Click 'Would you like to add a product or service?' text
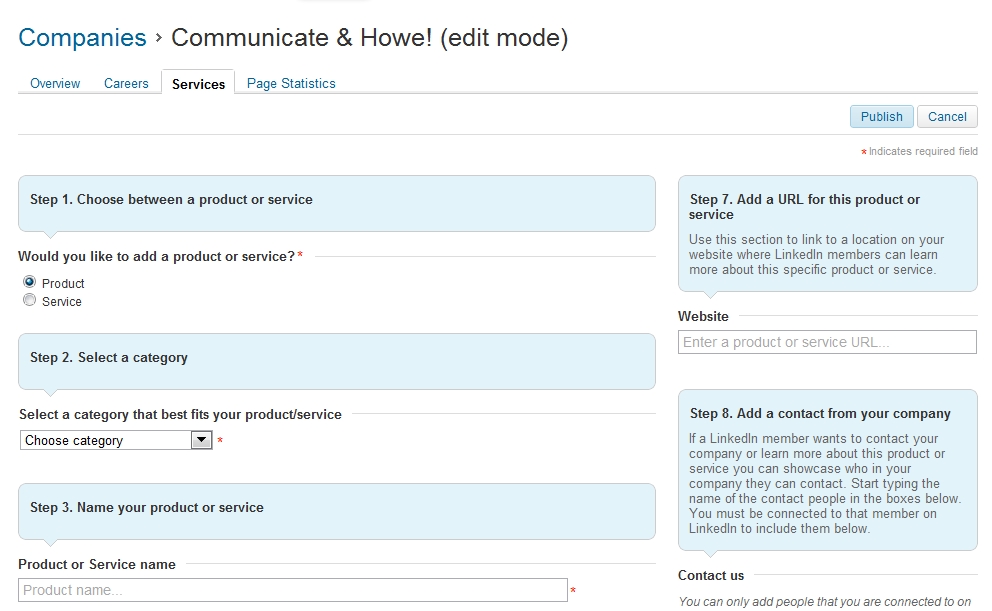 click(156, 256)
